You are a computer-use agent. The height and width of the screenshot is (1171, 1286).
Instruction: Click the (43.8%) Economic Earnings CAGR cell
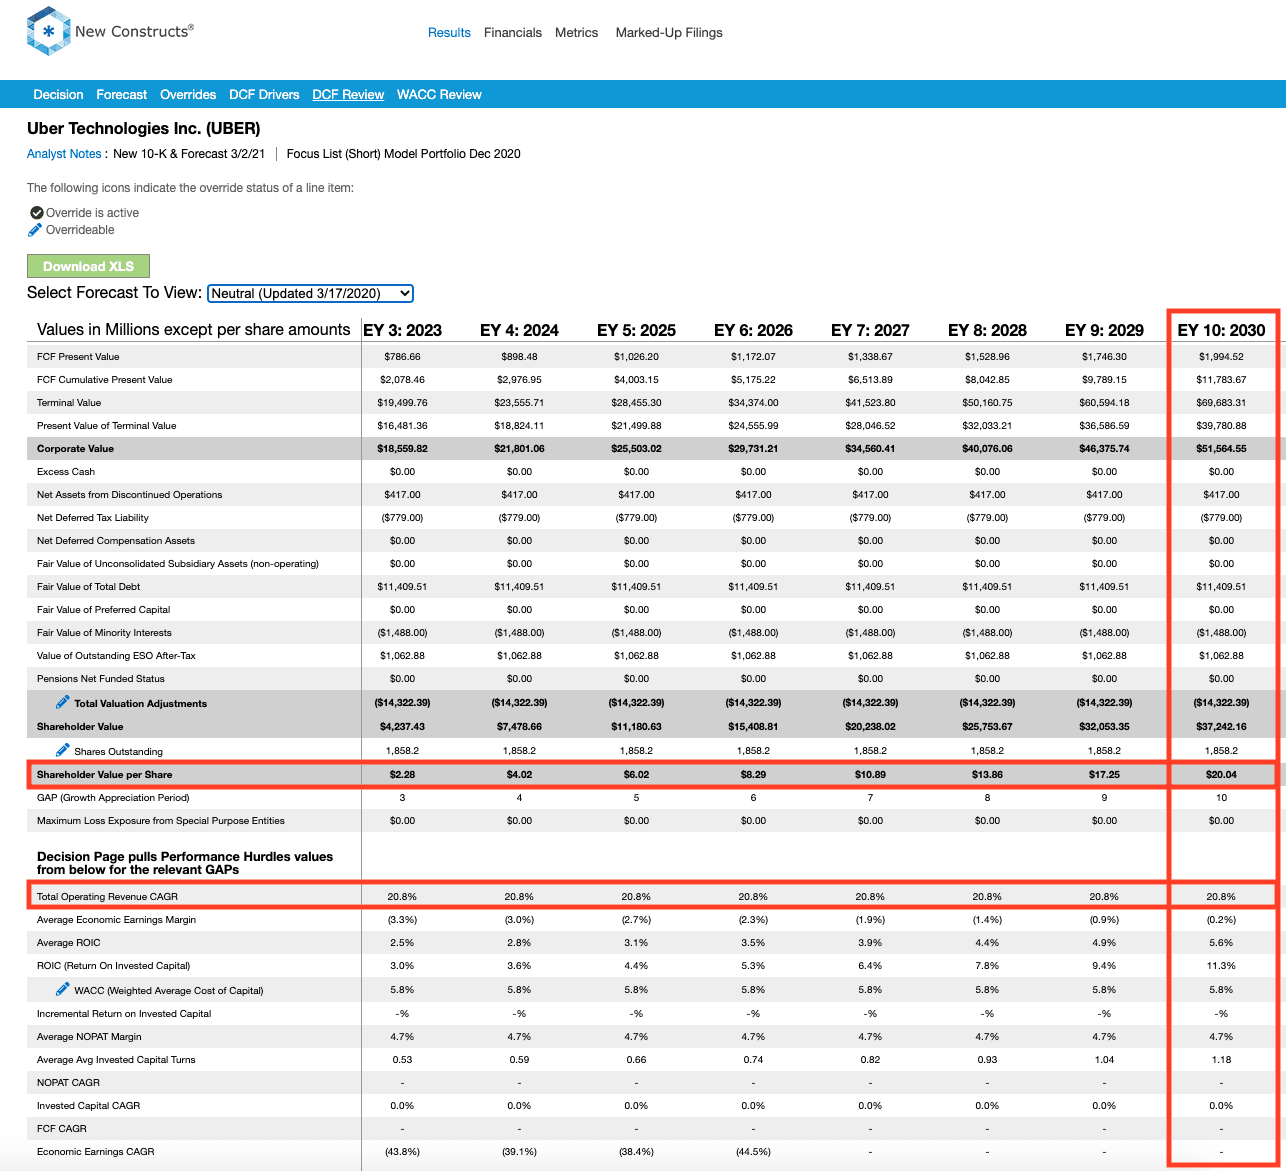(x=402, y=1152)
